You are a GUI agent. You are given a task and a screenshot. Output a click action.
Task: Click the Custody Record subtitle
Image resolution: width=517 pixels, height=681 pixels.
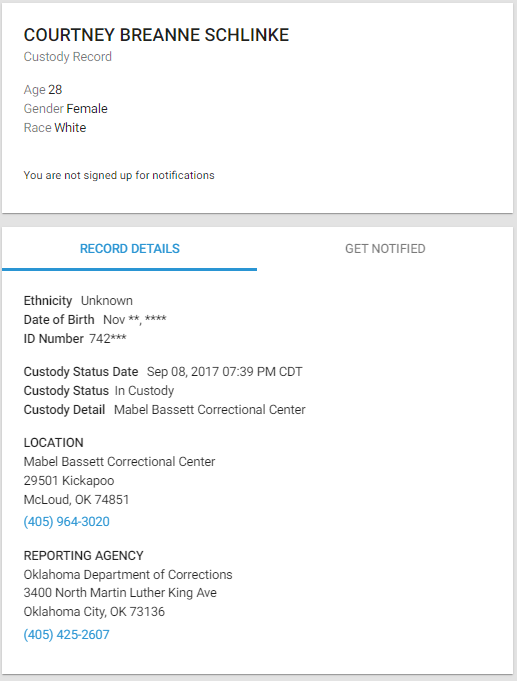(x=68, y=57)
